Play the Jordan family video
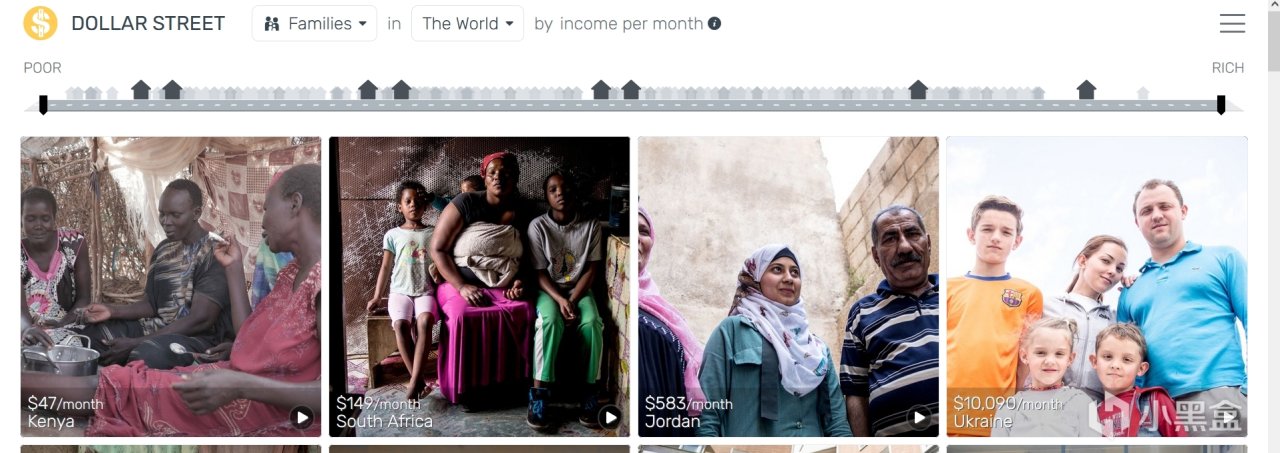The image size is (1280, 453). (918, 416)
